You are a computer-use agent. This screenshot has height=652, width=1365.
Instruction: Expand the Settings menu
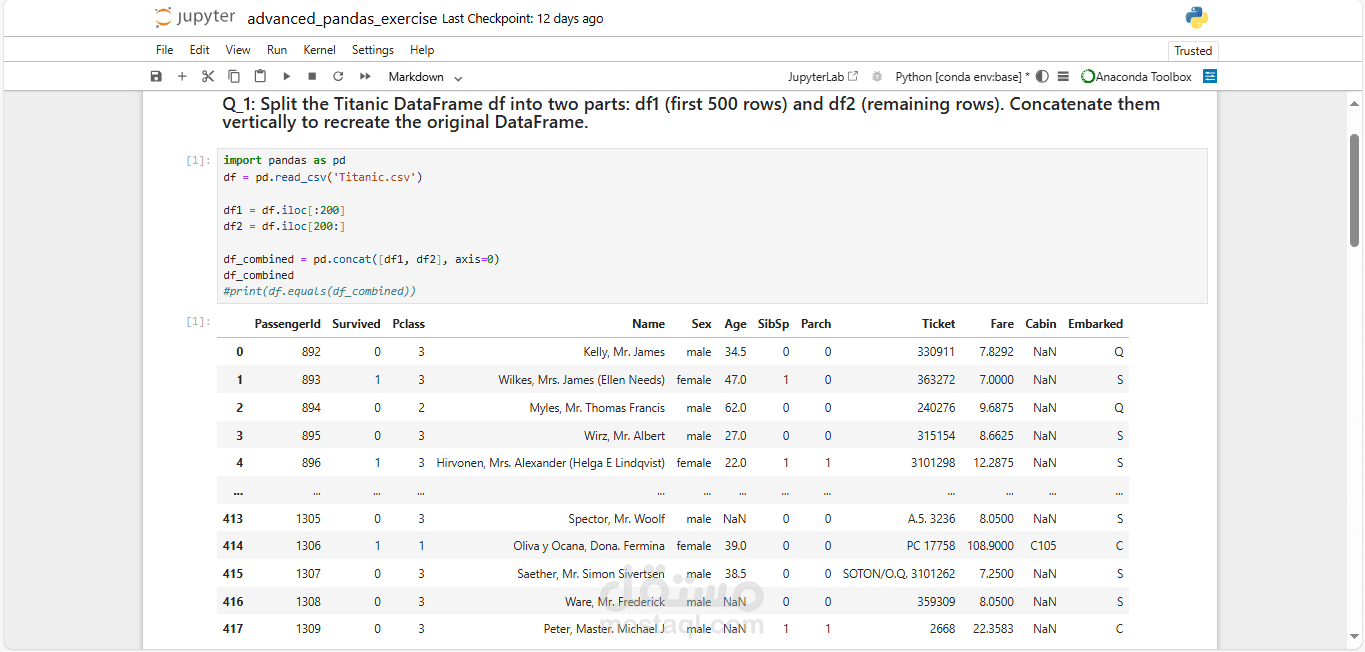coord(372,50)
